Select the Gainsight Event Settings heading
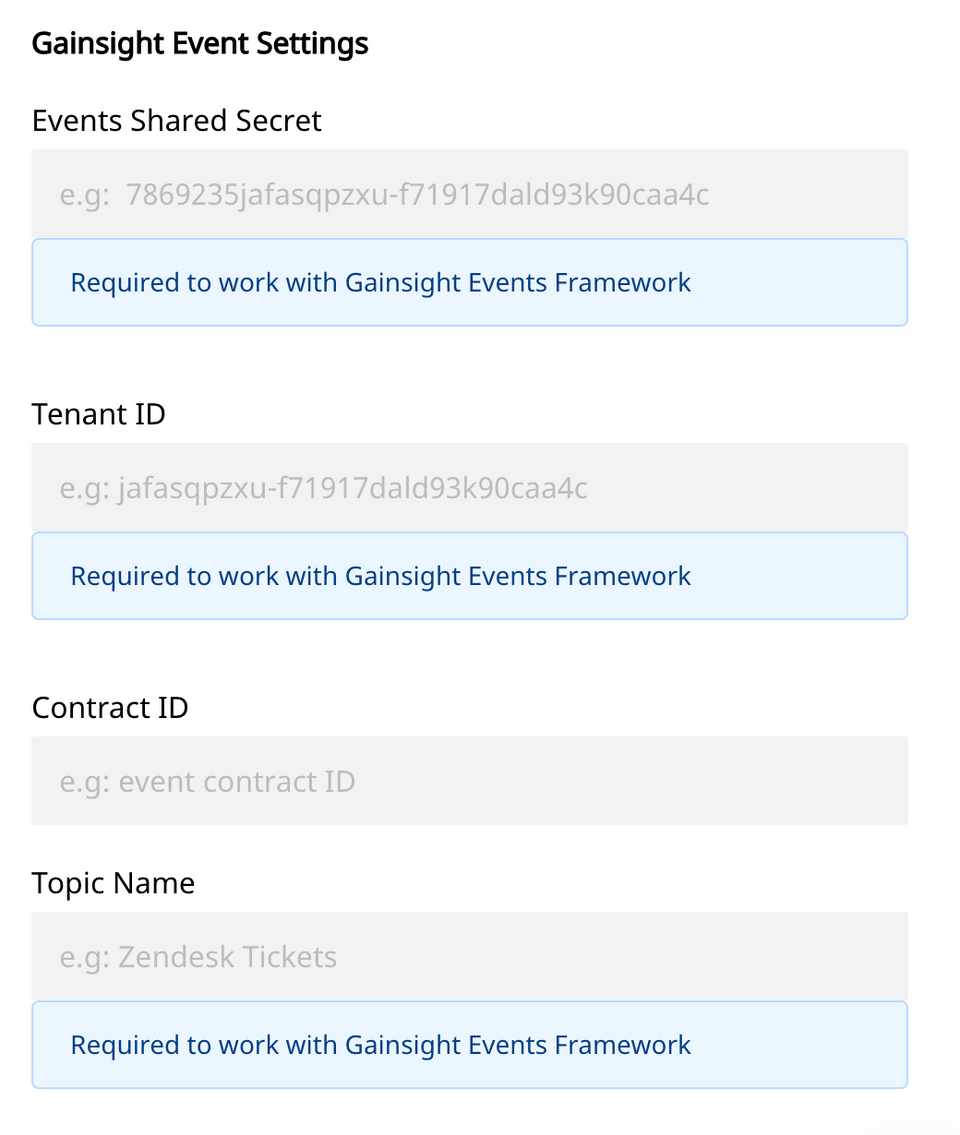Screen dimensions: 960x1135 click(200, 43)
